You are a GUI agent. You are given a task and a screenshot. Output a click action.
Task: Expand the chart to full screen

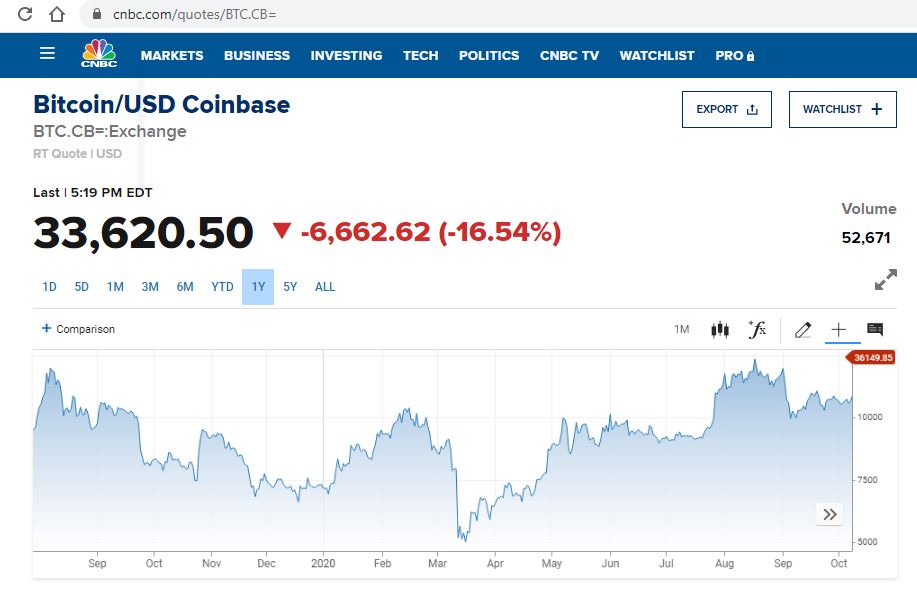(x=885, y=281)
